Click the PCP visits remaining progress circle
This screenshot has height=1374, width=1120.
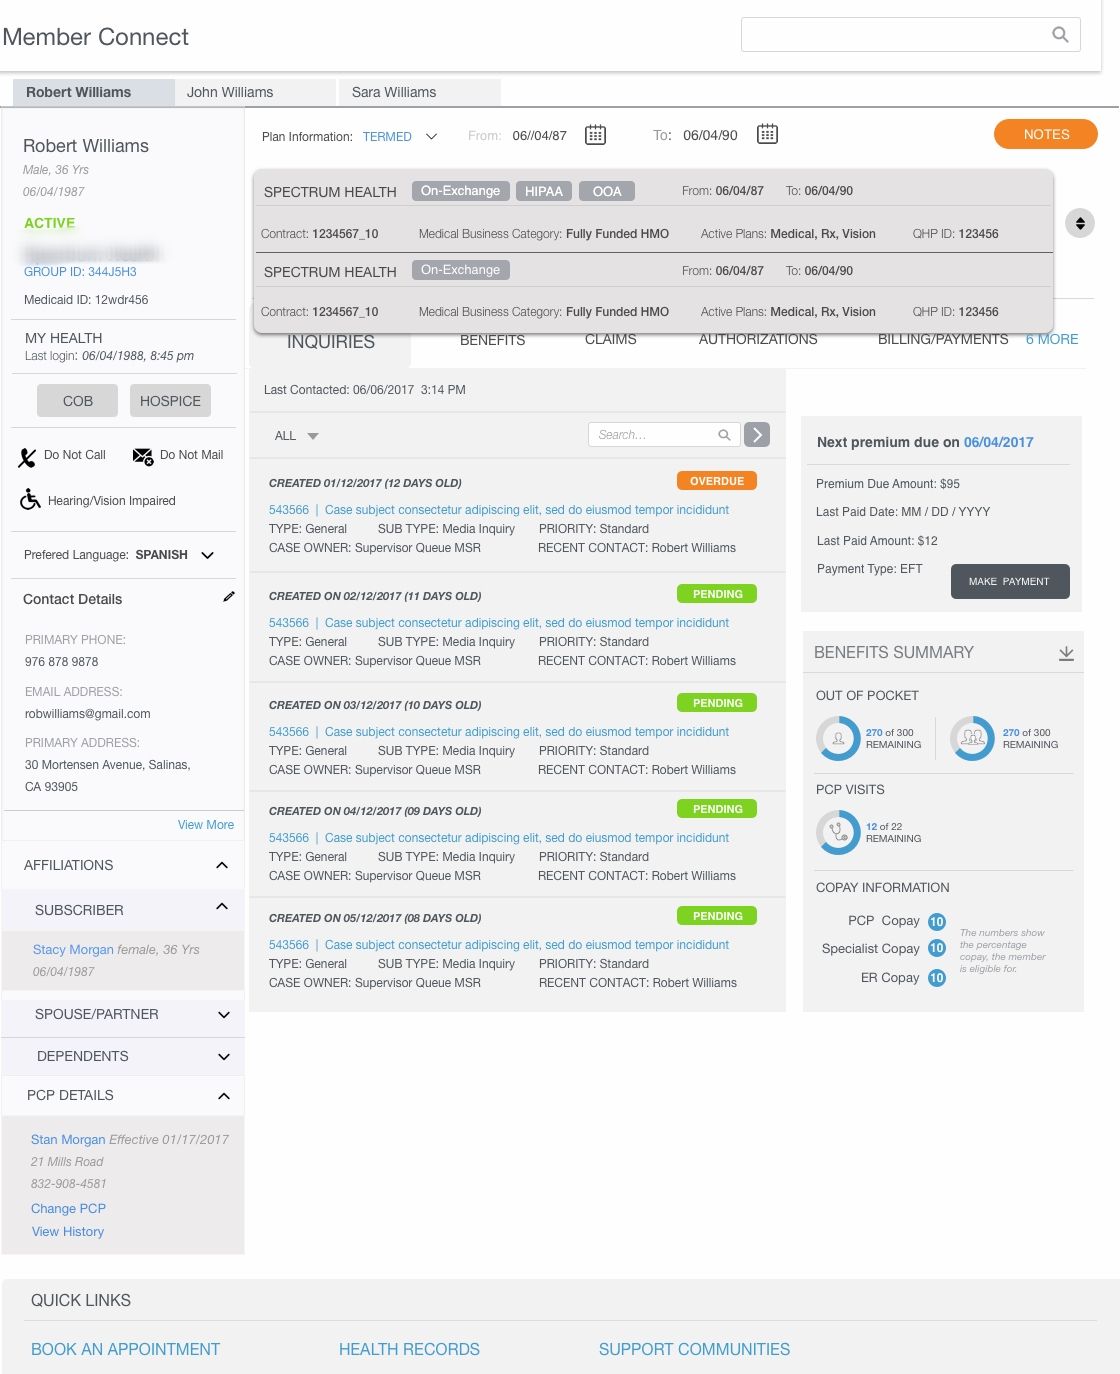838,831
